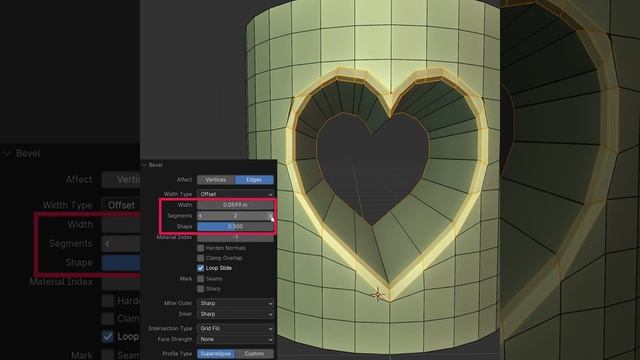Enable the Mark Sharp checkbox
Image resolution: width=640 pixels, height=360 pixels.
(x=200, y=289)
